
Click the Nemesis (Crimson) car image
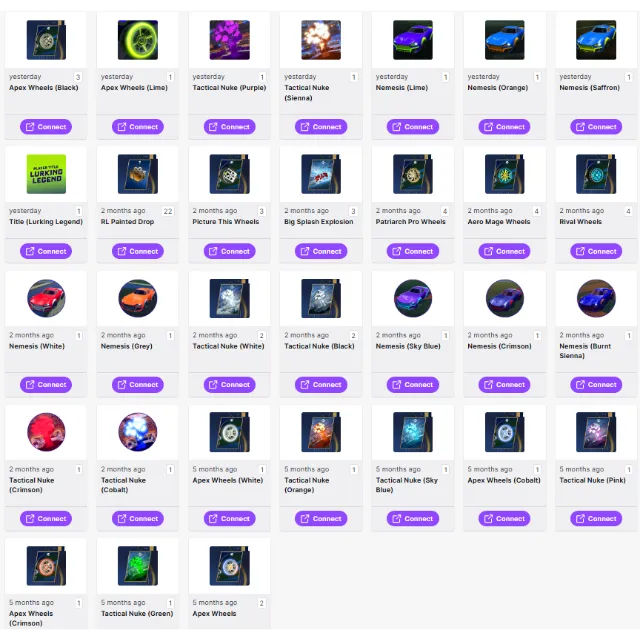[504, 298]
